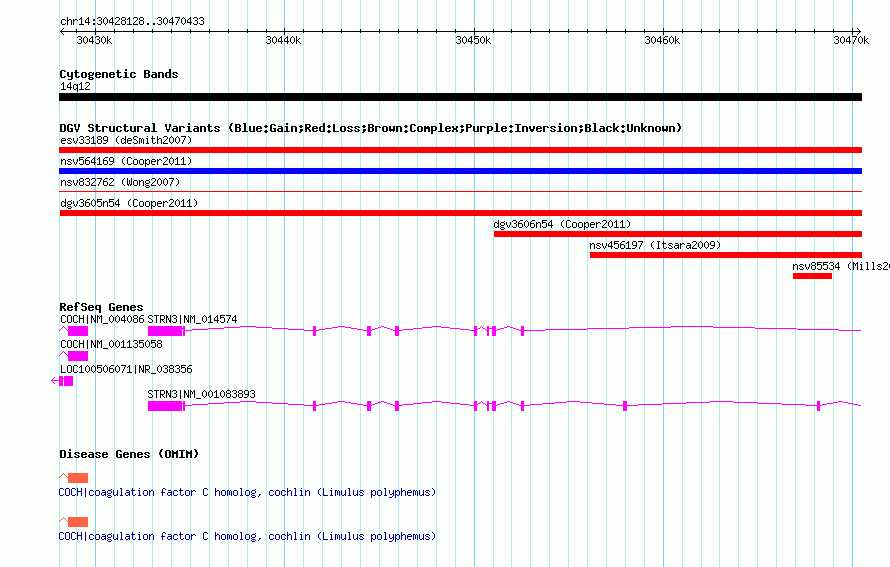The image size is (890, 567).
Task: Click the RefSeq Genes track title
Action: click(x=101, y=307)
